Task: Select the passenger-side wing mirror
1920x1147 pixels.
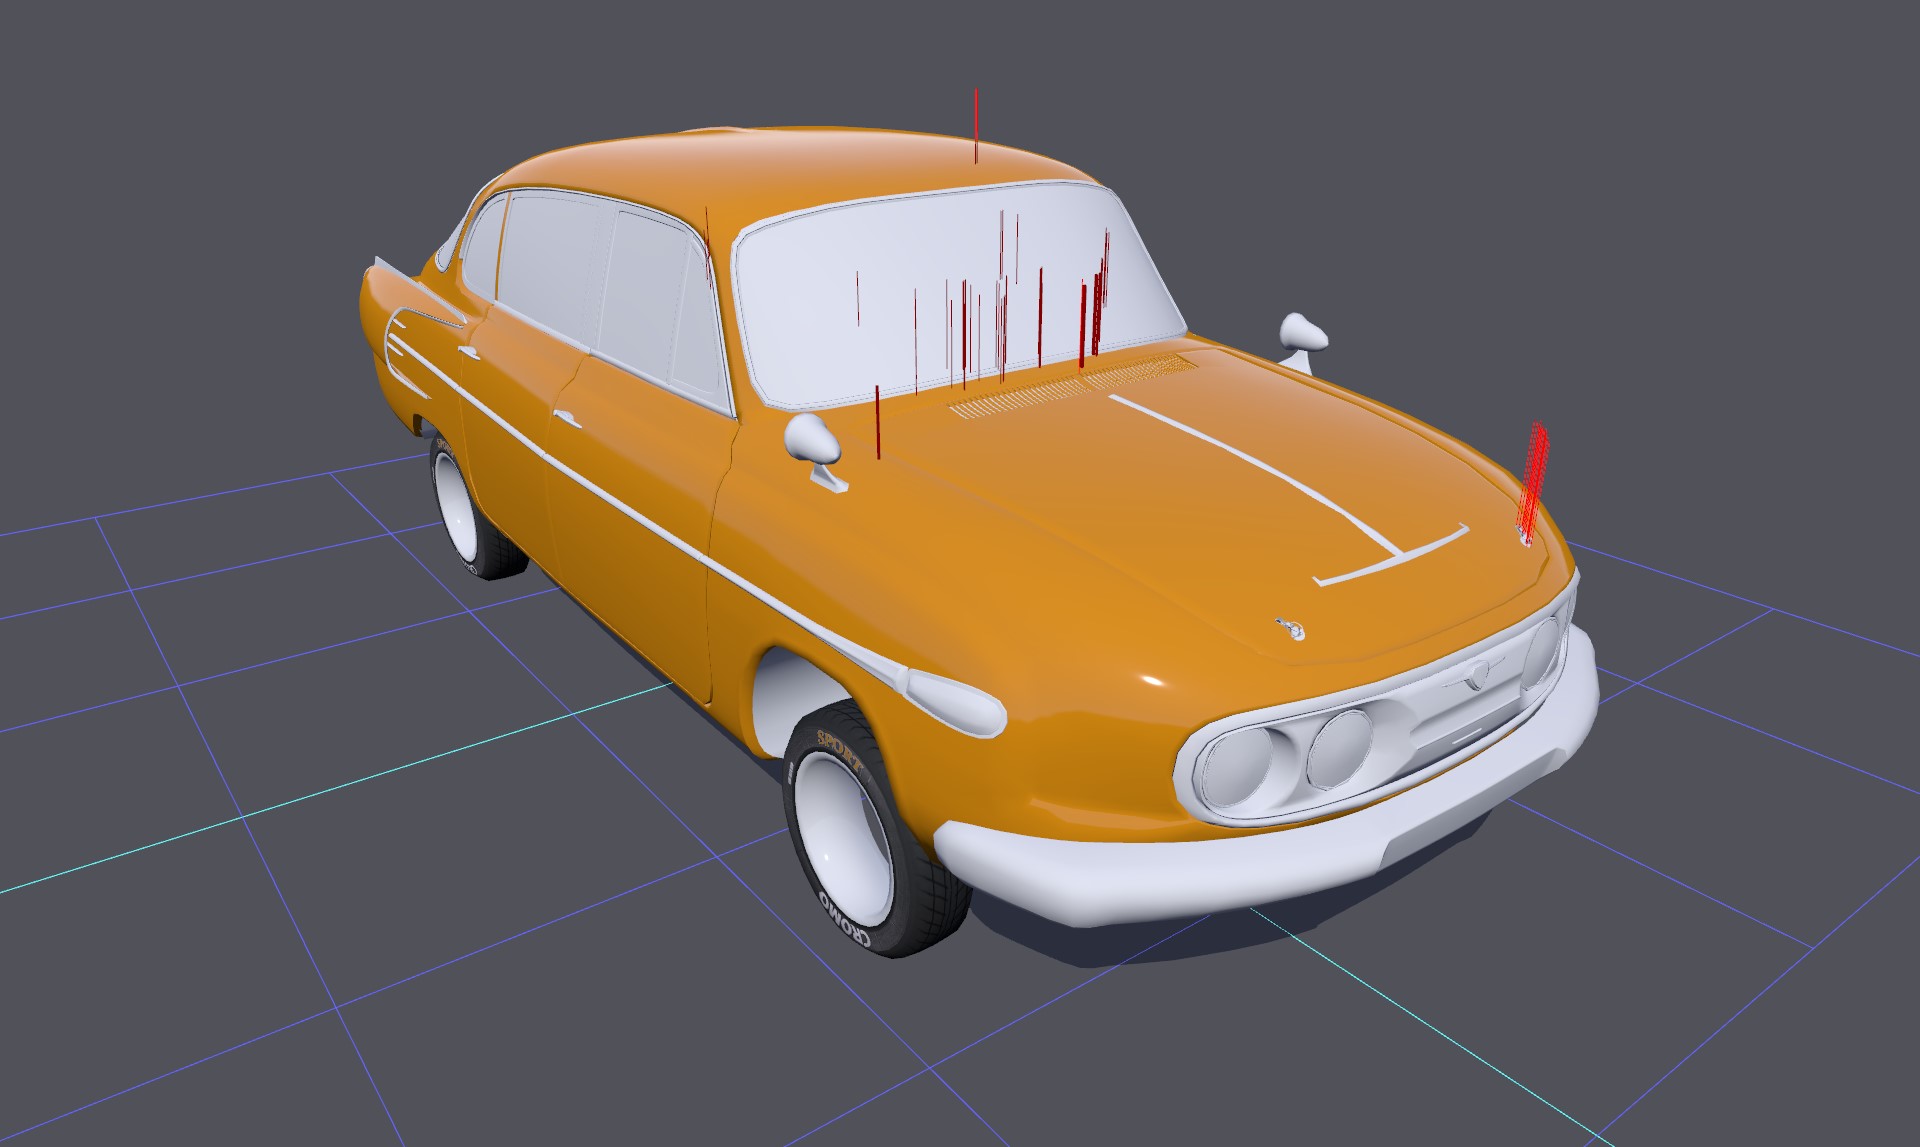Action: (x=1303, y=332)
